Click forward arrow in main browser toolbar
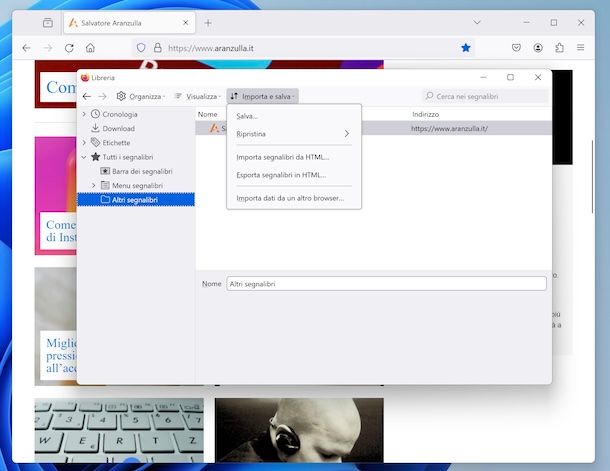610x471 pixels. (x=48, y=48)
